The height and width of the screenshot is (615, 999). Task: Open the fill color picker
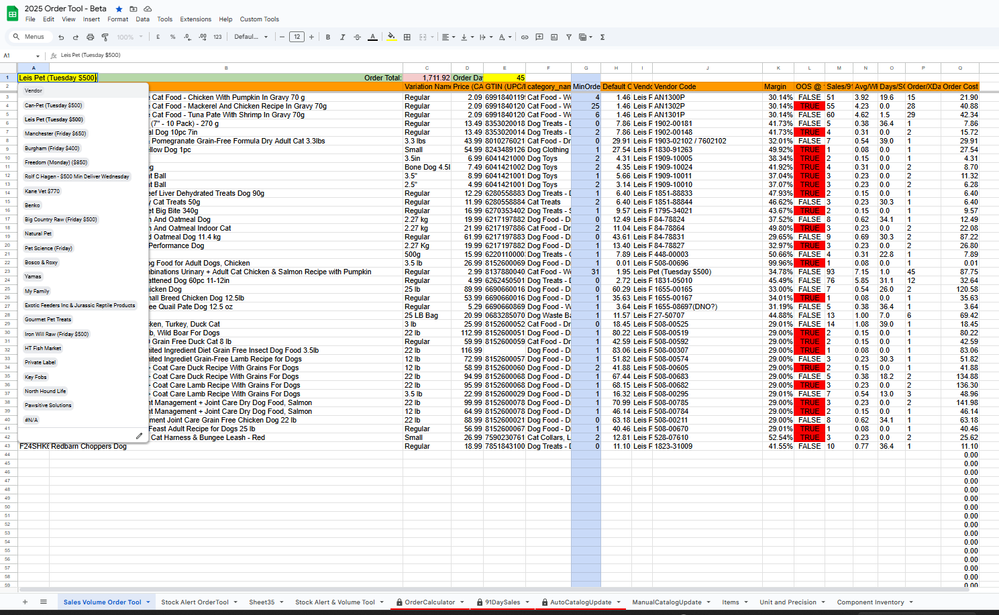[x=391, y=37]
